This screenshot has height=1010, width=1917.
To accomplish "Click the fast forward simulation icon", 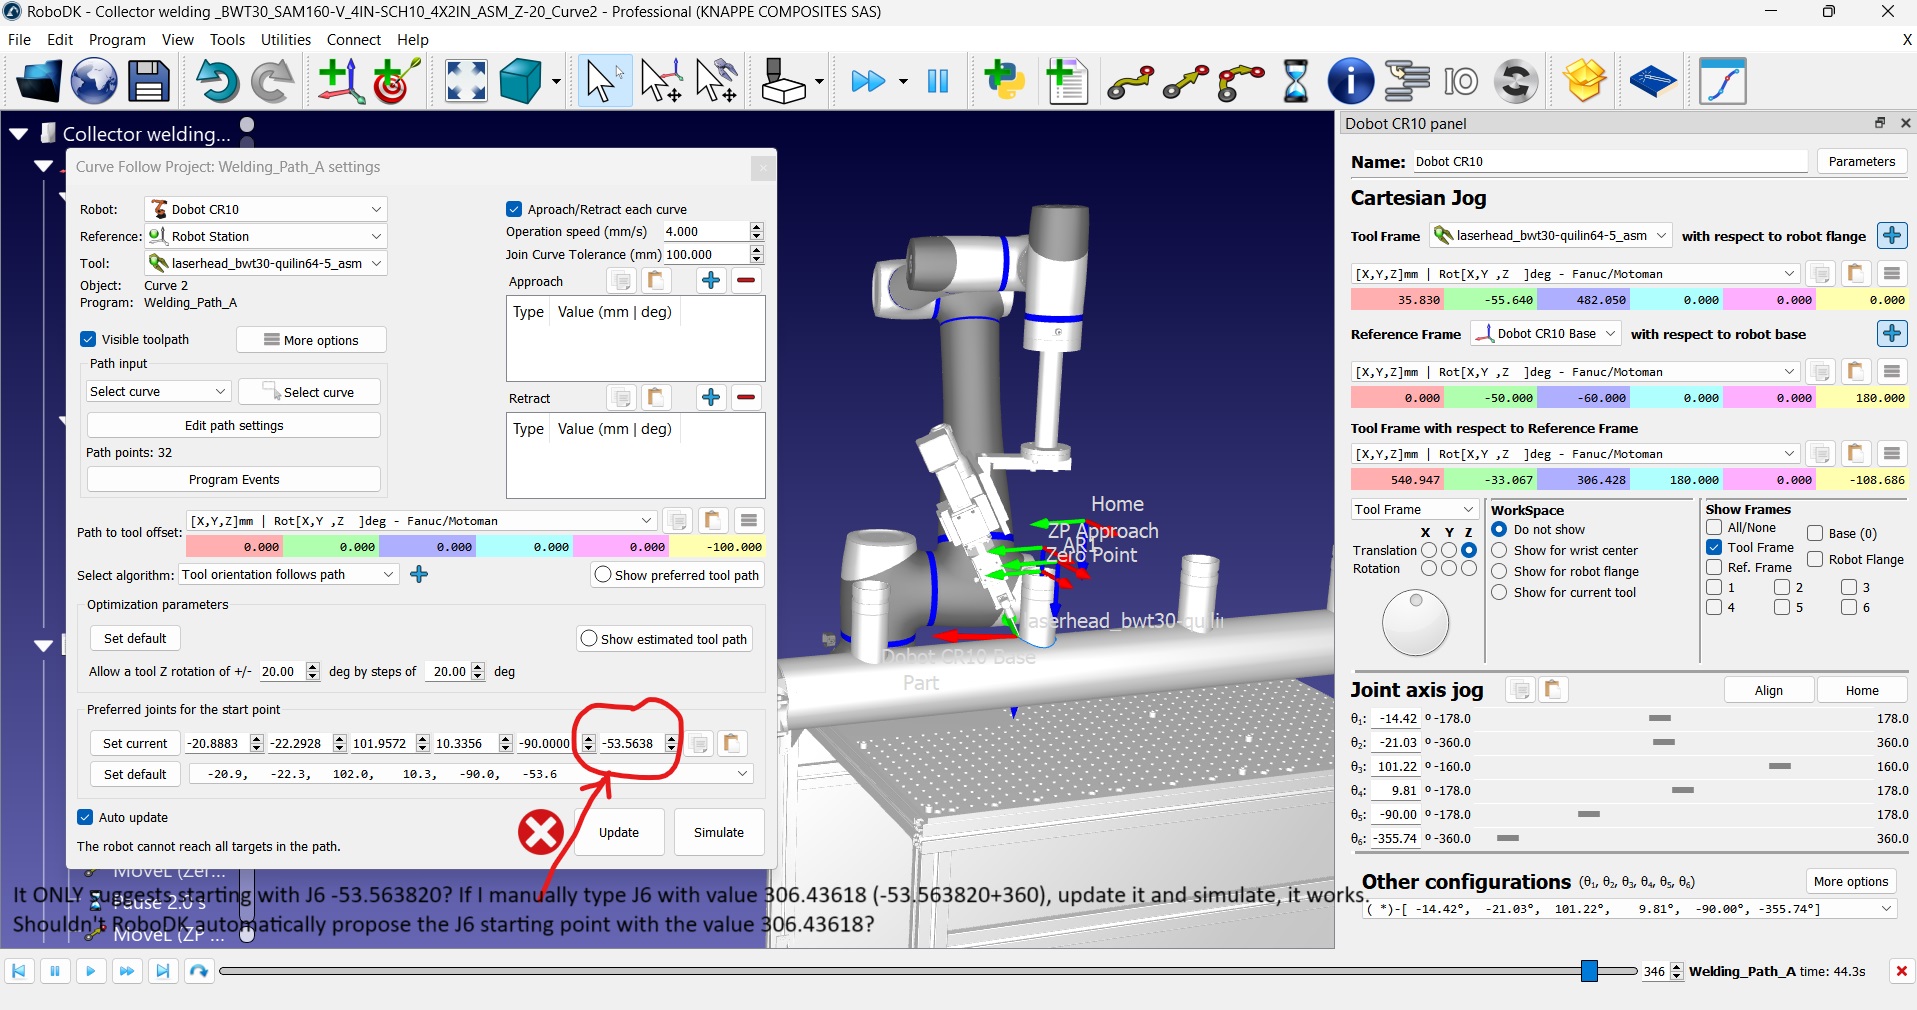I will click(x=868, y=81).
